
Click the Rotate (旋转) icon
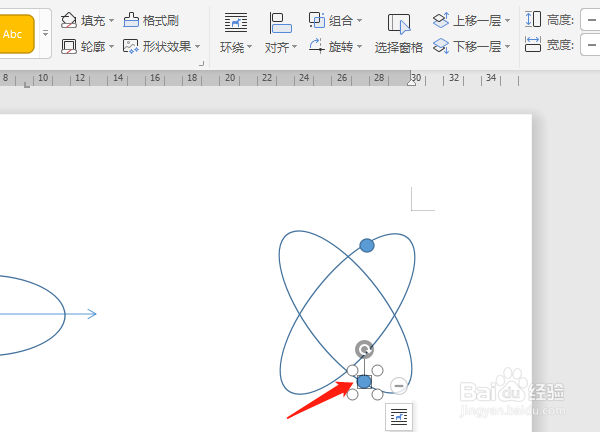click(317, 46)
